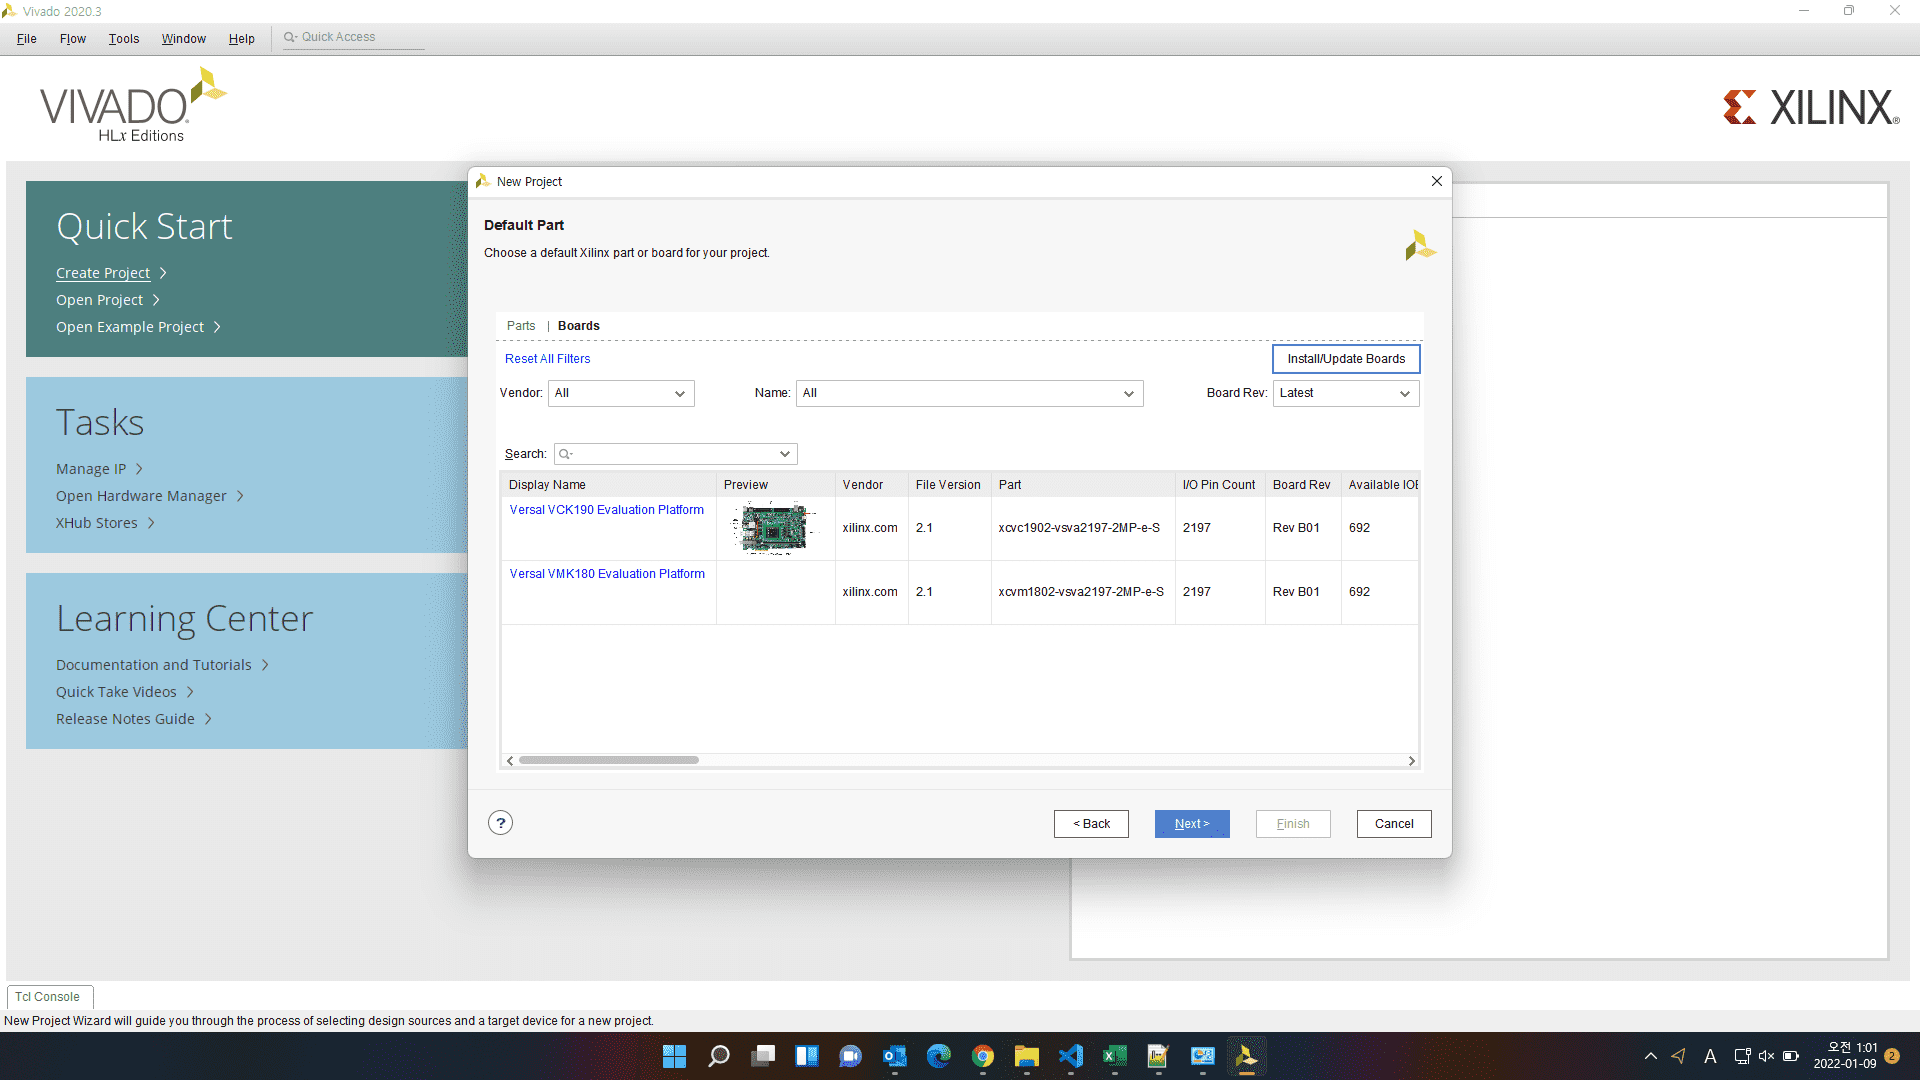Open the Flow menu
This screenshot has width=1920, height=1080.
pyautogui.click(x=73, y=39)
